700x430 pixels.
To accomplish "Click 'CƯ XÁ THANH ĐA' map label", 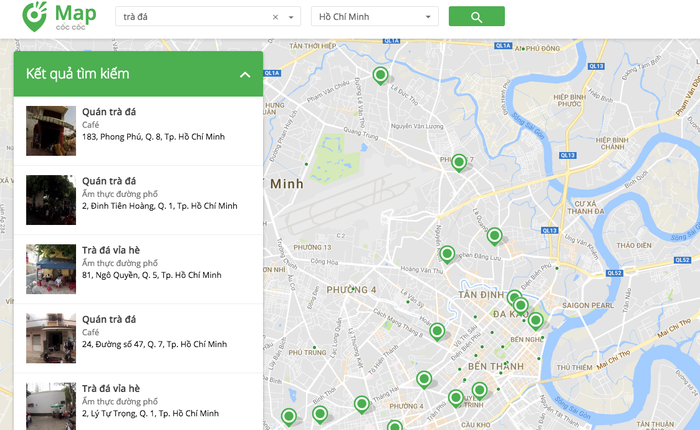I will tap(586, 208).
